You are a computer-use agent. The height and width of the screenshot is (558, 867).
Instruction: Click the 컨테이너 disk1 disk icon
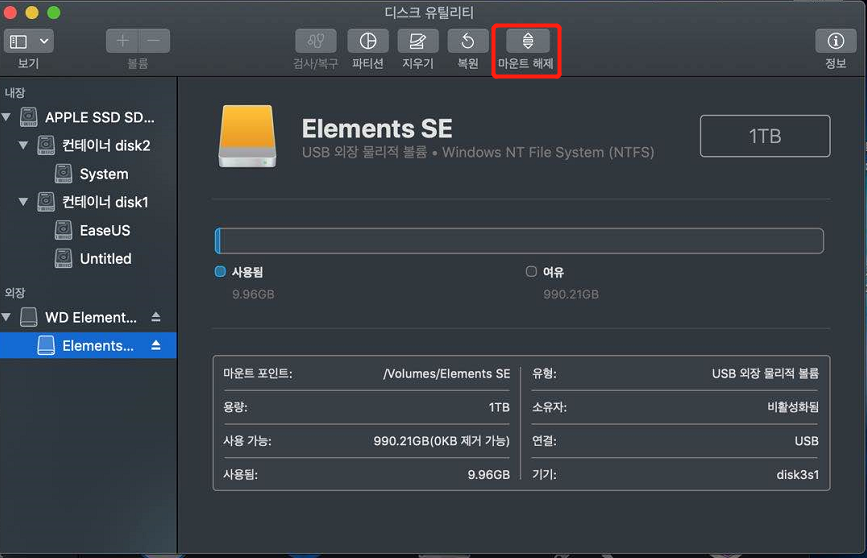coord(46,202)
